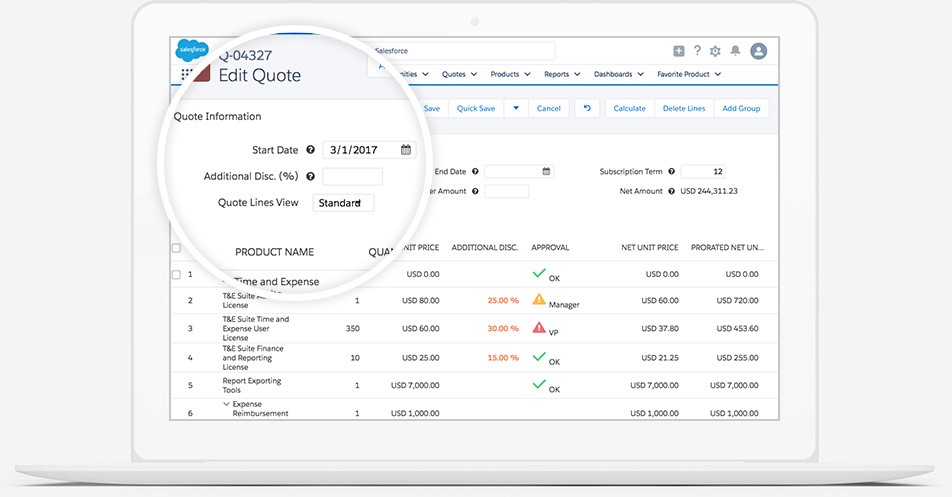Click the global add plus icon
The height and width of the screenshot is (497, 952).
click(x=679, y=51)
